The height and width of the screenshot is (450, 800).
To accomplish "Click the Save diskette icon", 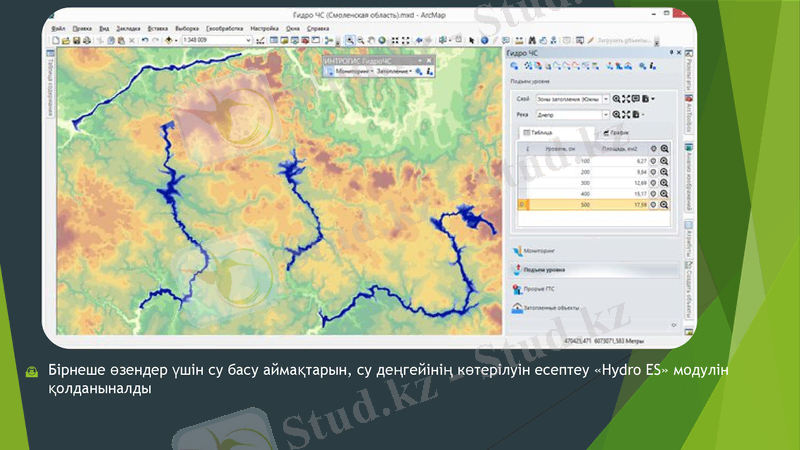I will pyautogui.click(x=77, y=40).
